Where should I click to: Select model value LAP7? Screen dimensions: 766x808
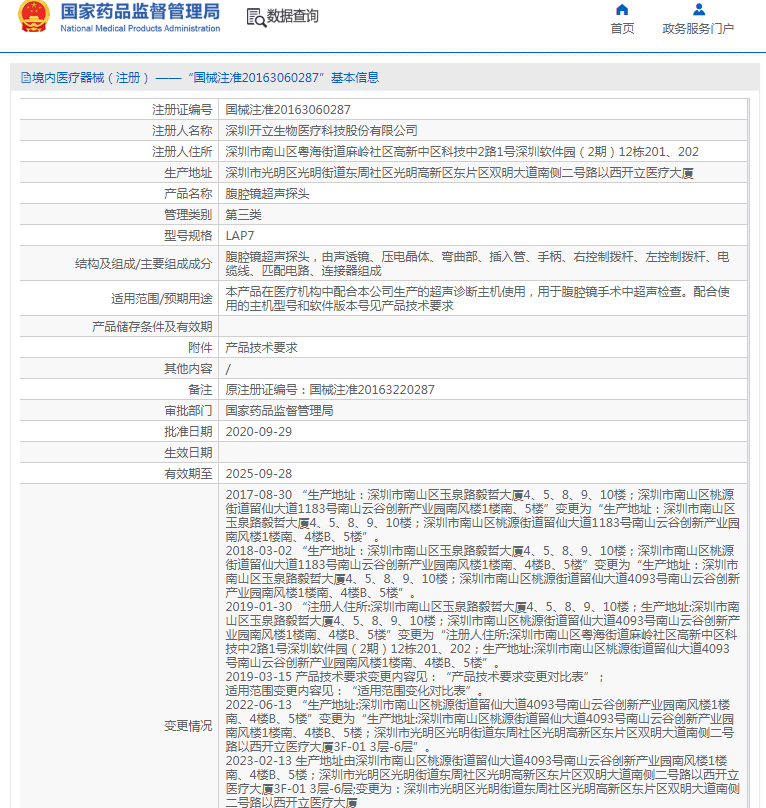point(240,236)
